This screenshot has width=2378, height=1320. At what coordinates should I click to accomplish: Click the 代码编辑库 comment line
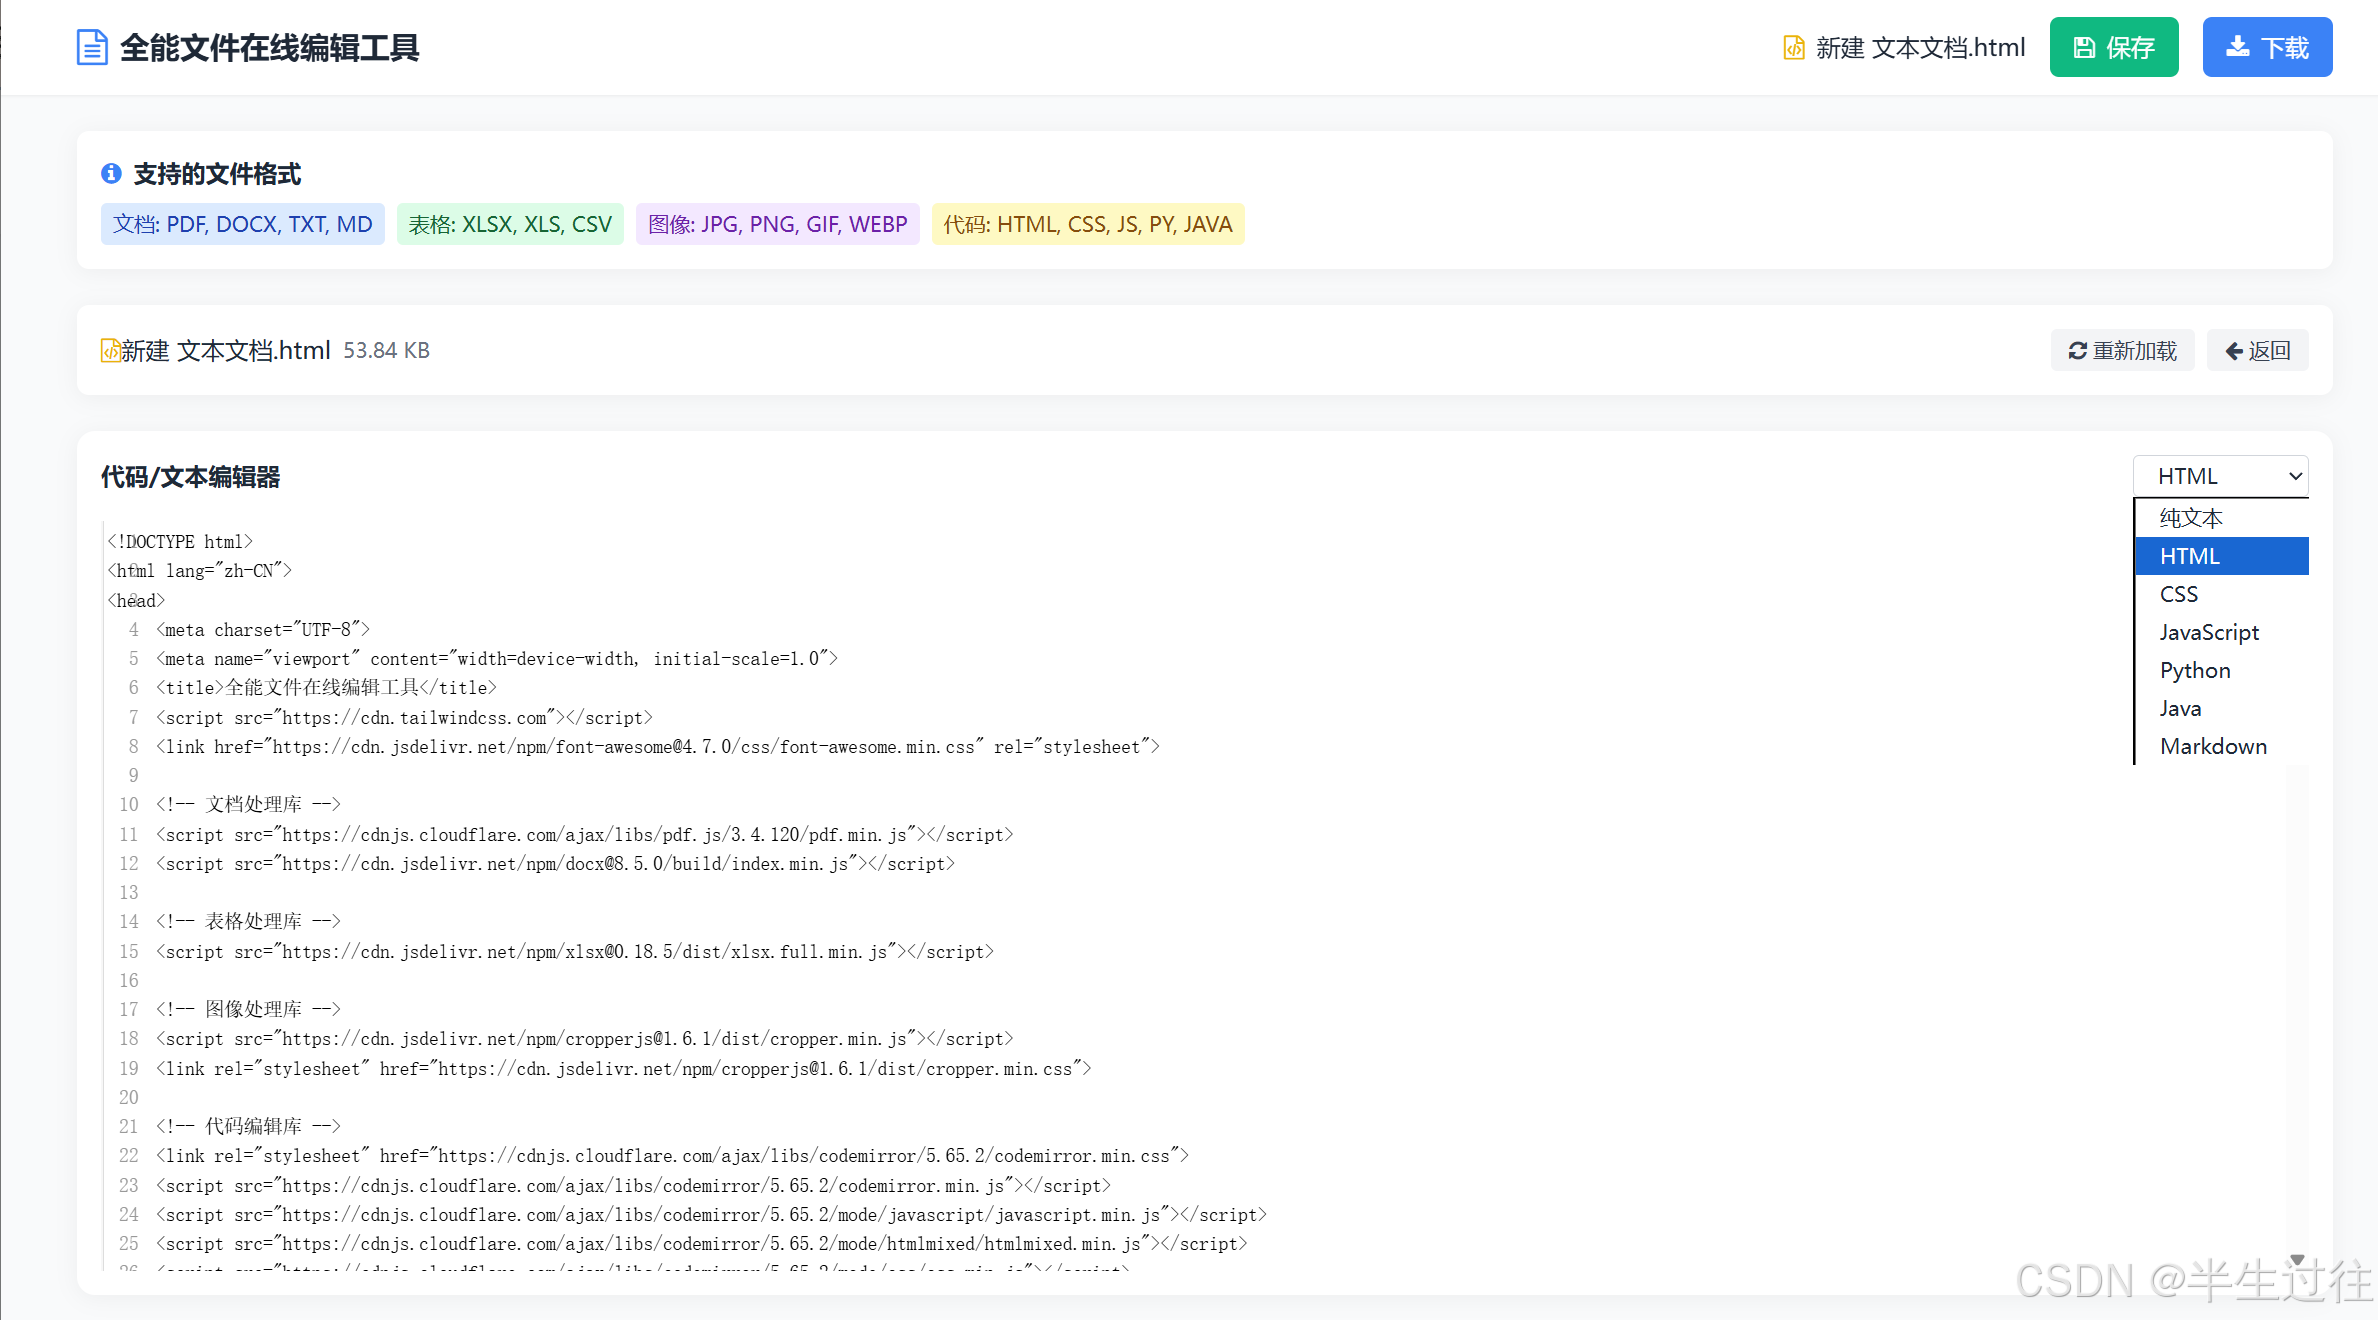pos(248,1126)
